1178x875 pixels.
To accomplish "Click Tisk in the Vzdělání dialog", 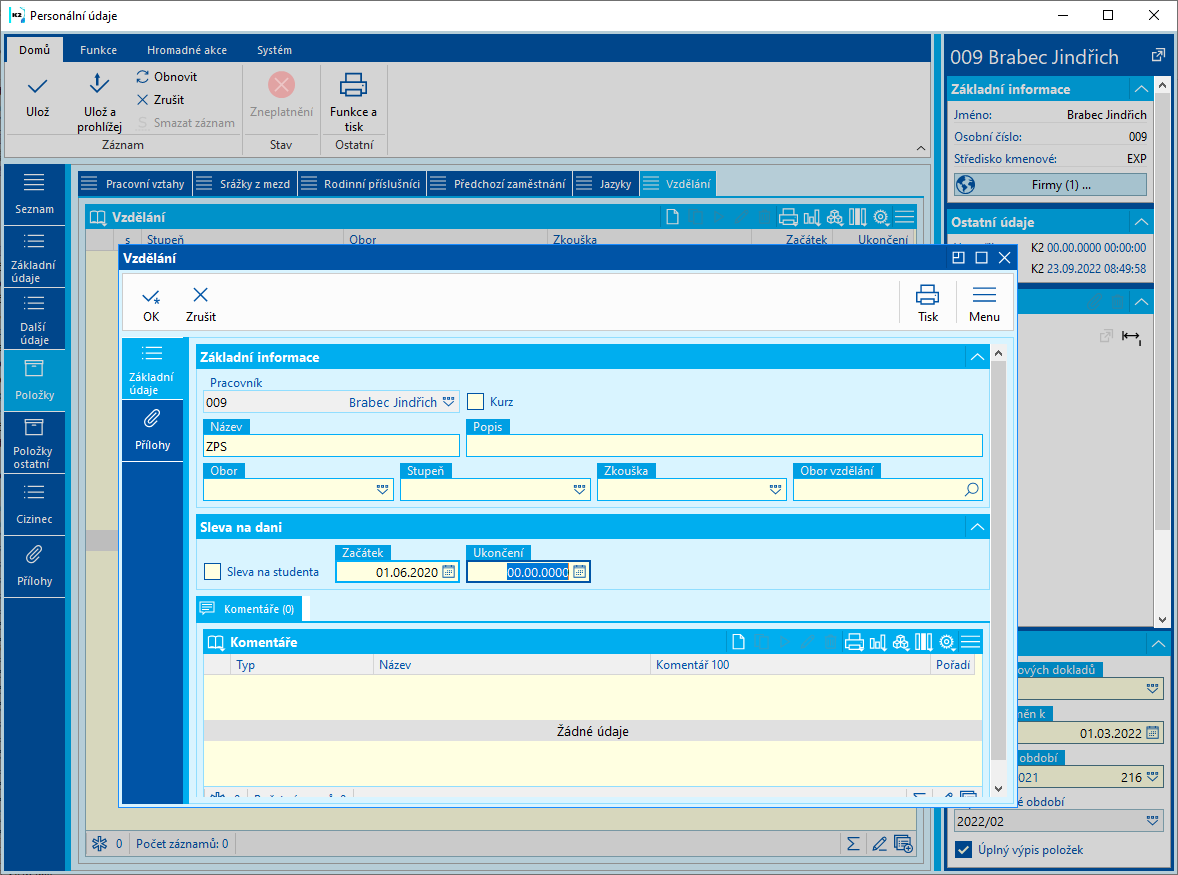I will coord(928,304).
